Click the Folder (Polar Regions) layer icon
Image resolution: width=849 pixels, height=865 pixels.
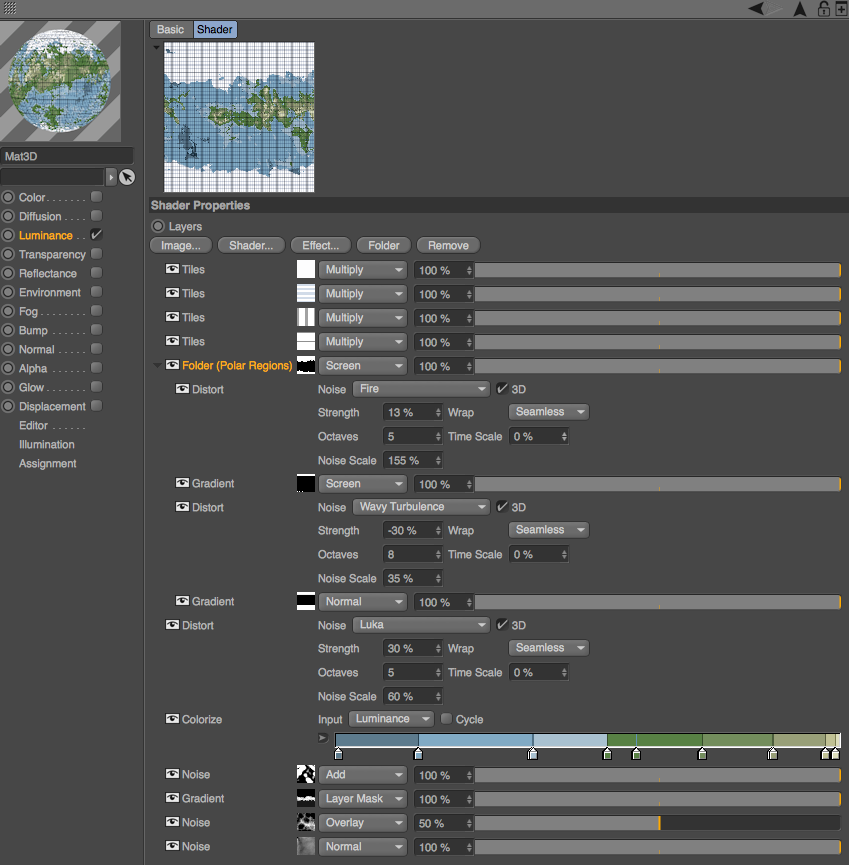(172, 365)
